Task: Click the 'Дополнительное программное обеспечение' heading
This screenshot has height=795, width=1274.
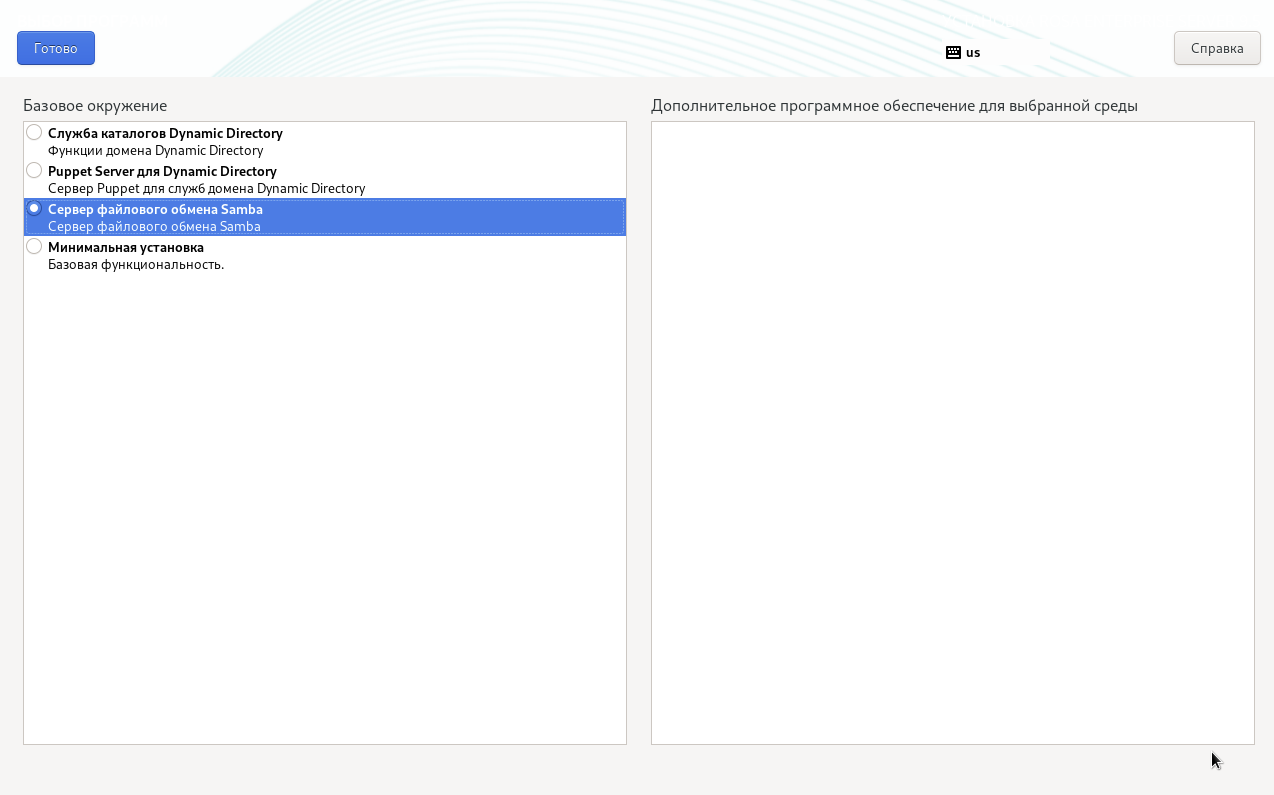Action: (x=894, y=105)
